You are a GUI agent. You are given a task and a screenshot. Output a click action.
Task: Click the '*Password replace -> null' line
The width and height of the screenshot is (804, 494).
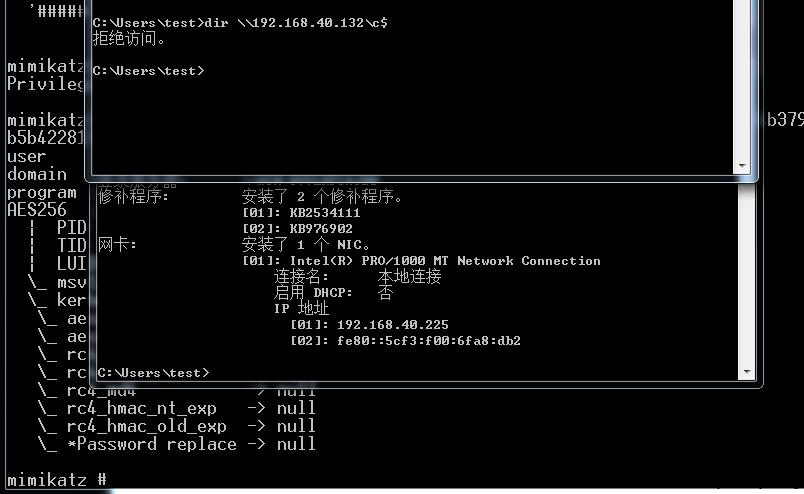[x=177, y=444]
